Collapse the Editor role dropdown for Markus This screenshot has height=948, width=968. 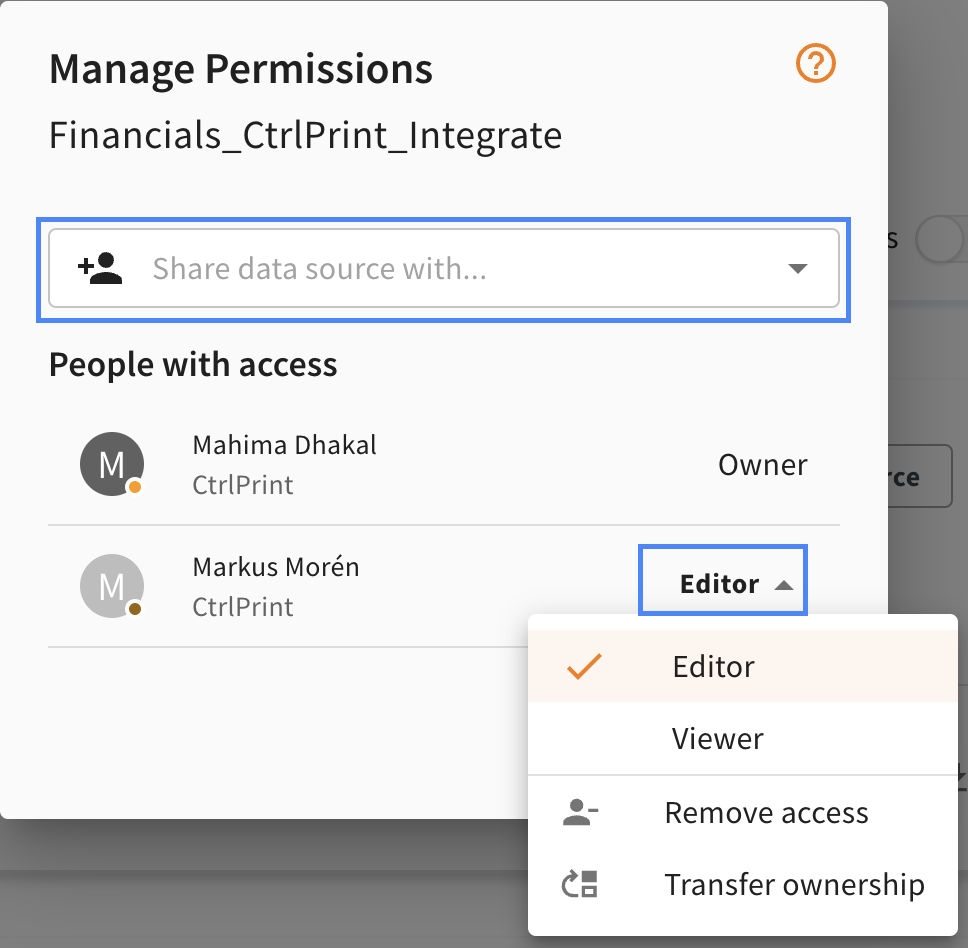(x=723, y=580)
